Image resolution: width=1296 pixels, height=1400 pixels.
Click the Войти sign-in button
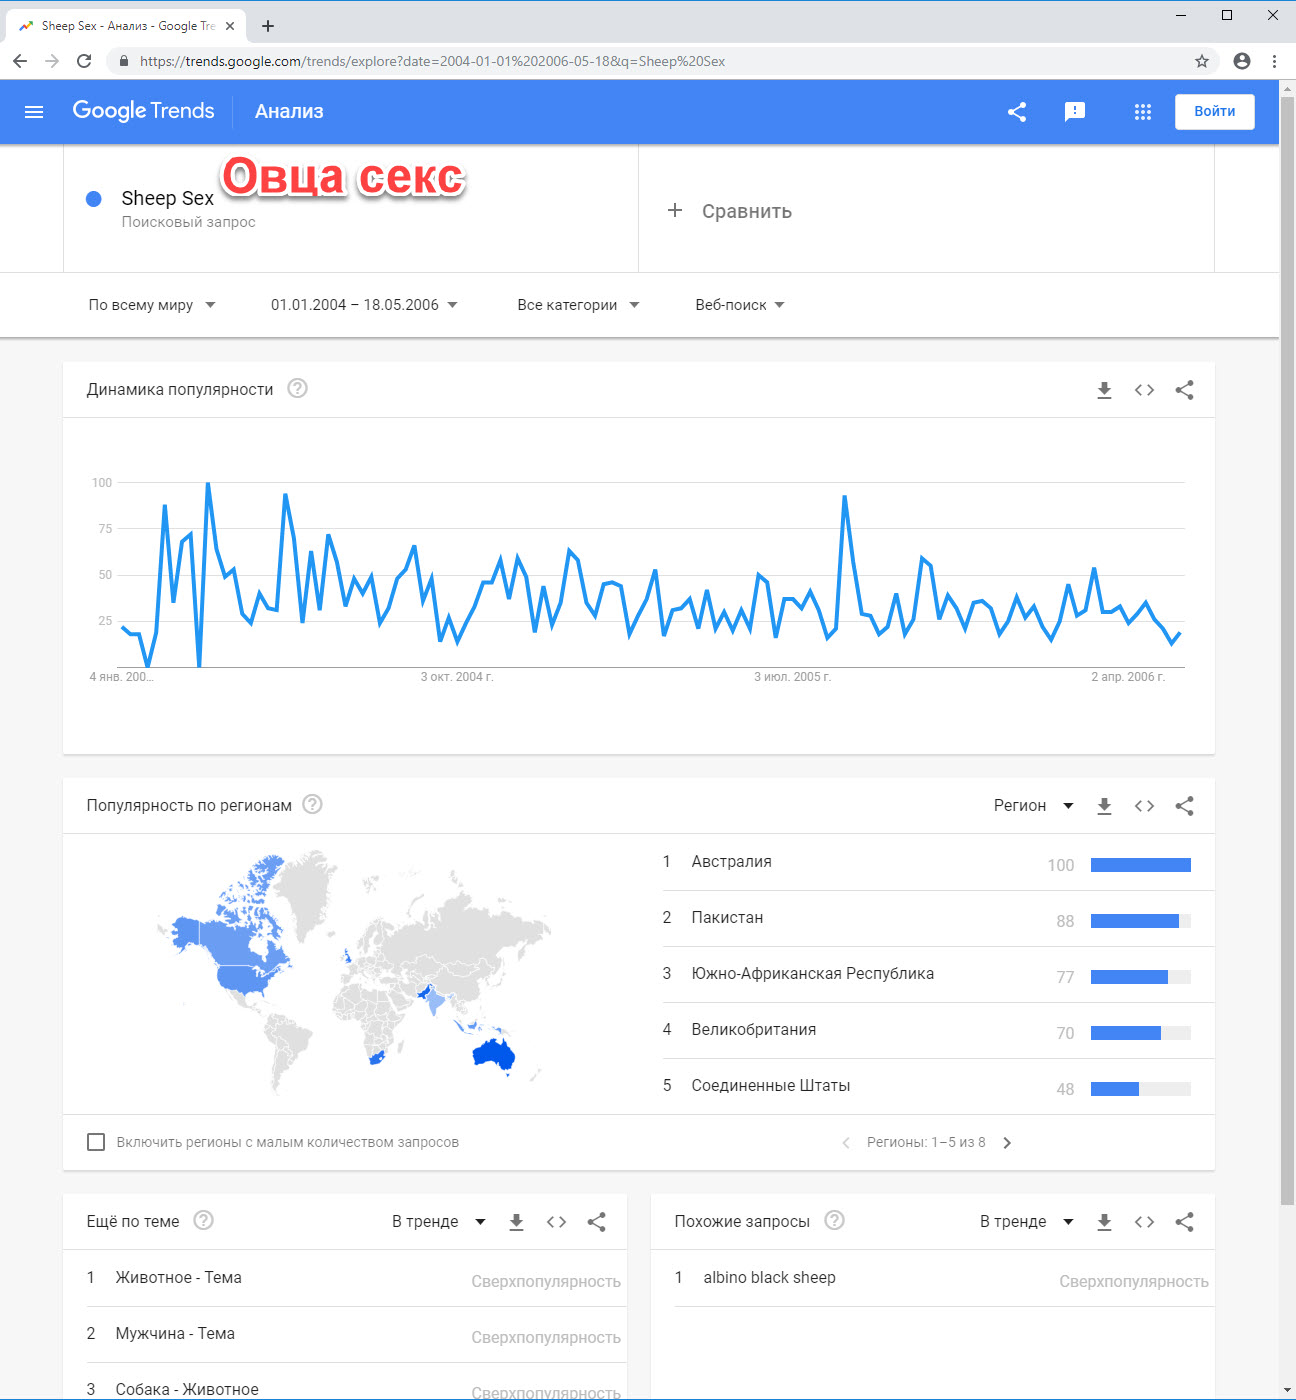pos(1214,111)
